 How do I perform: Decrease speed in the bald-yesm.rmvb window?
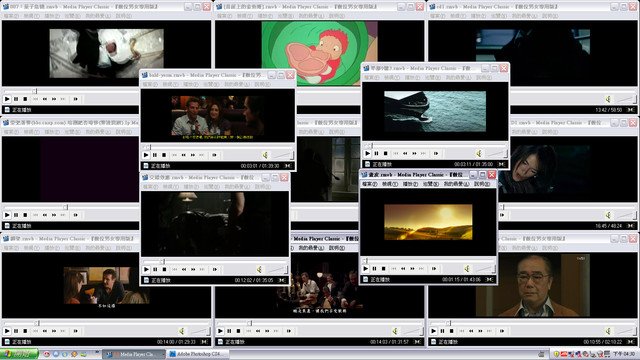point(184,155)
